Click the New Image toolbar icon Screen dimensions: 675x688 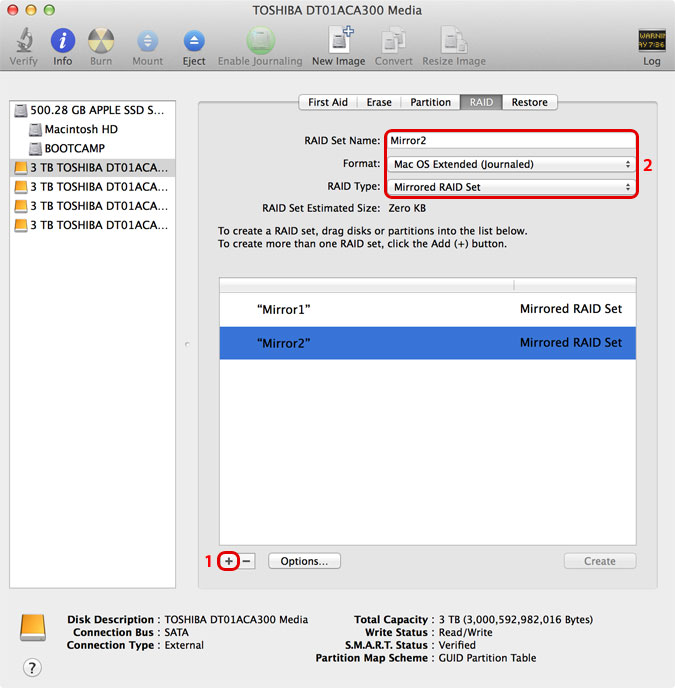338,41
